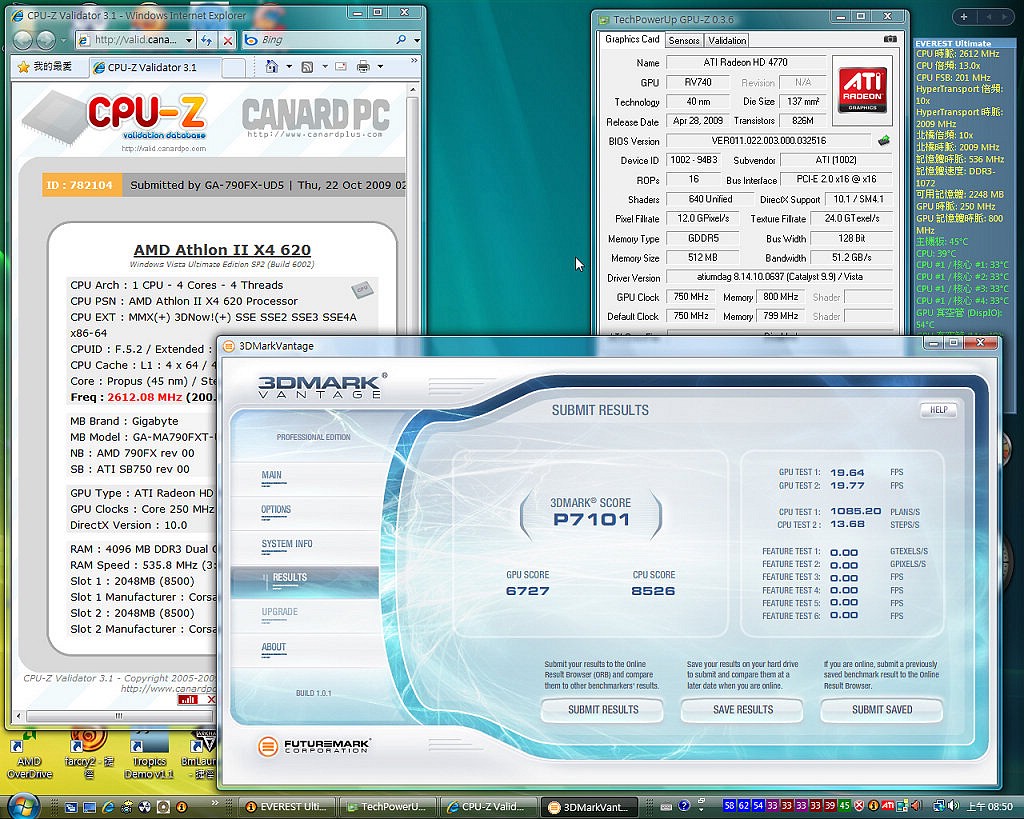Viewport: 1024px width, 819px height.
Task: Open the recent pages dropdown beside forward
Action: (63, 40)
